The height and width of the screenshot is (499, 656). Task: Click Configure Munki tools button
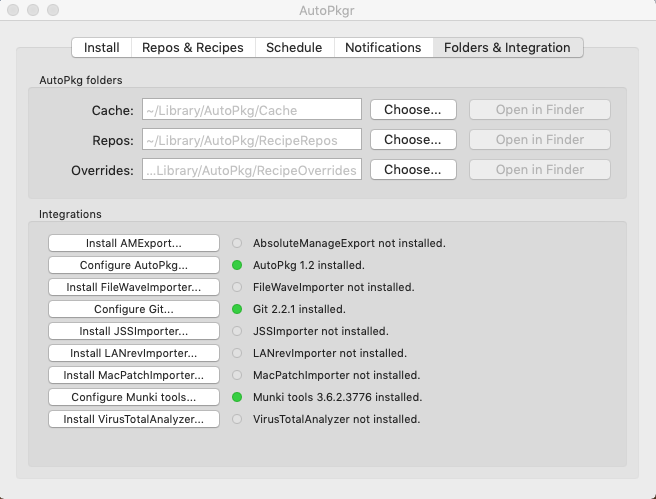134,397
